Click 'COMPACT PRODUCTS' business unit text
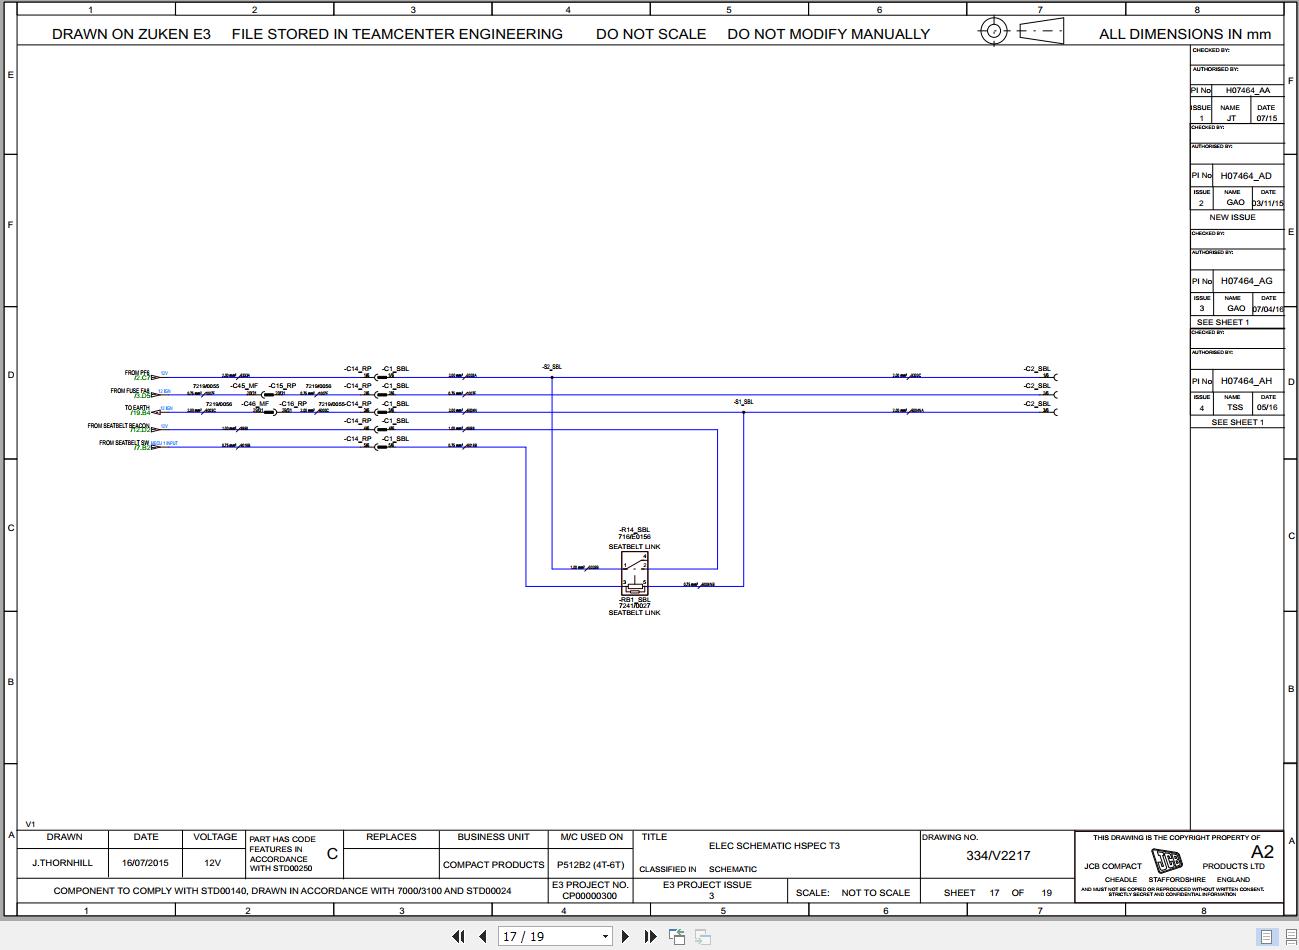Screen dimensions: 1299x950 point(493,864)
